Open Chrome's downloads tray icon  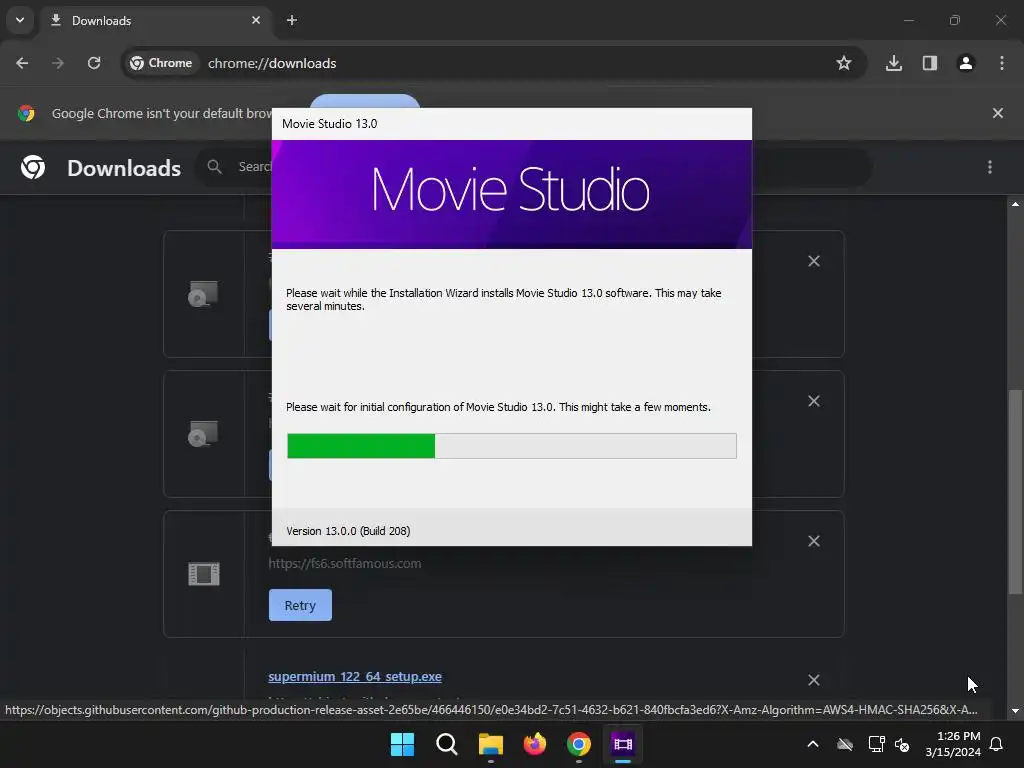point(894,63)
